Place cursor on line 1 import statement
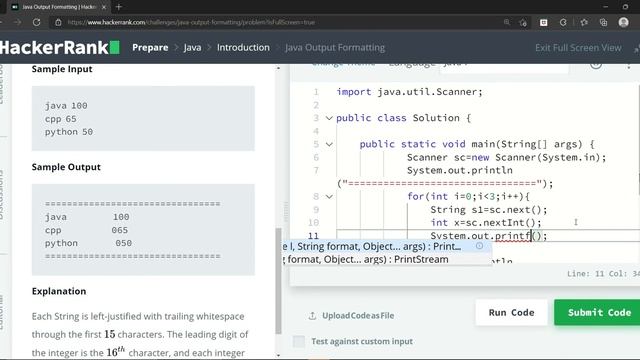 click(409, 92)
